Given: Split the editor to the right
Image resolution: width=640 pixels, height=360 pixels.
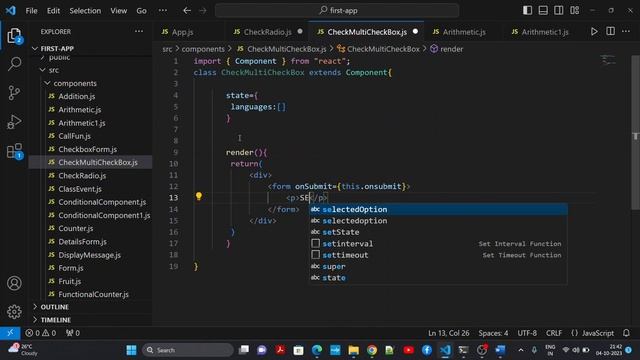Looking at the screenshot, I should [x=610, y=31].
